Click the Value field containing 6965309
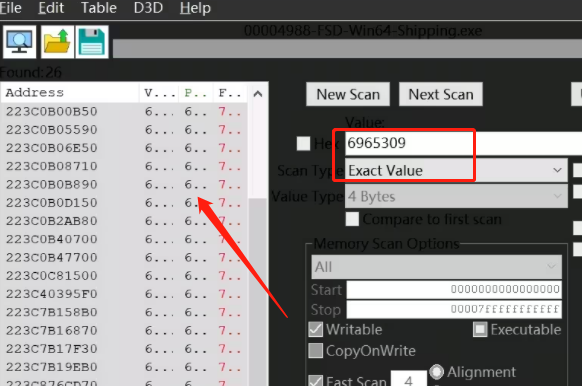 click(x=464, y=143)
